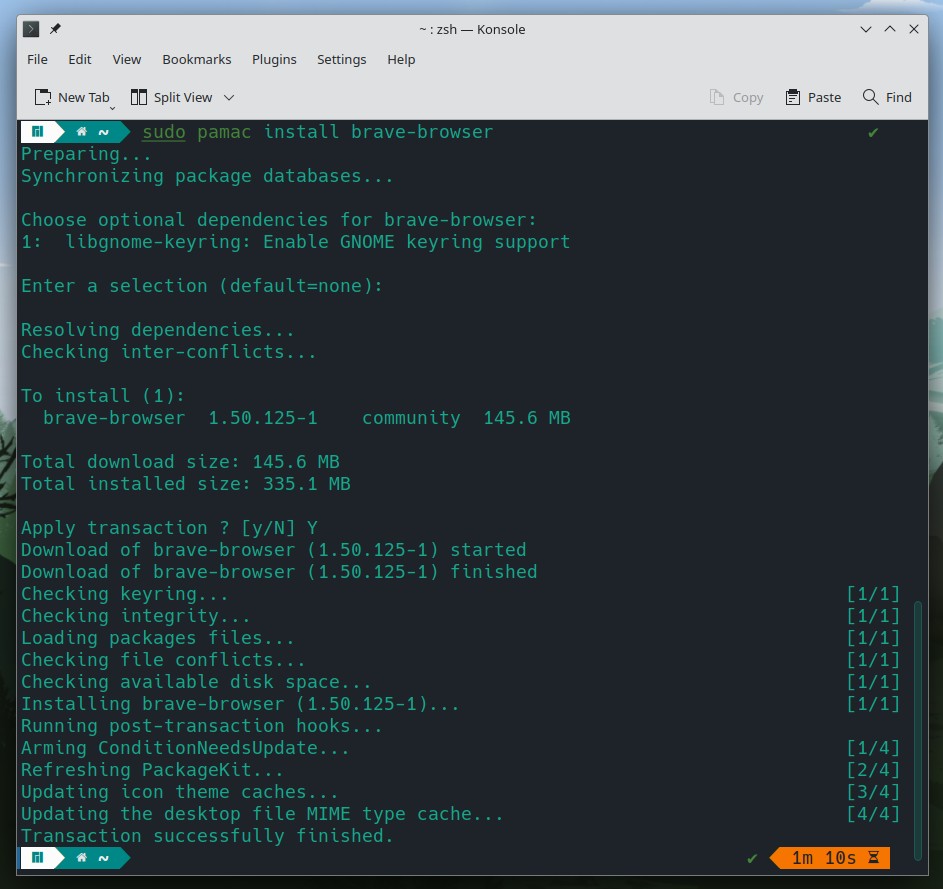Click 'Loading packages files...' line

point(158,638)
